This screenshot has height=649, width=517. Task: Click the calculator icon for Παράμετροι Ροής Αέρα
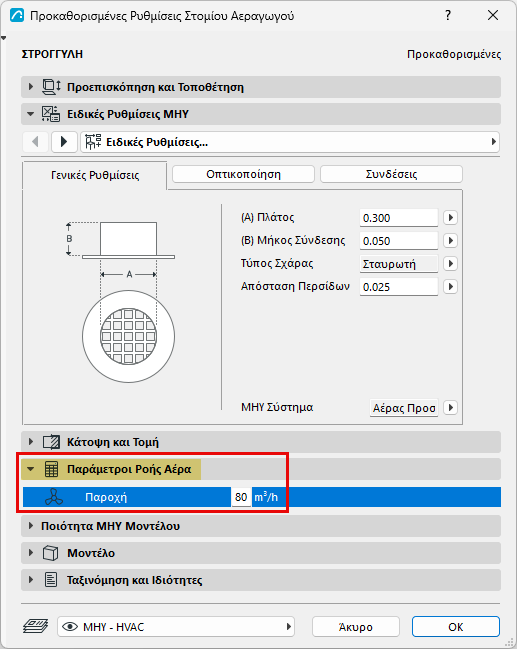(x=51, y=469)
